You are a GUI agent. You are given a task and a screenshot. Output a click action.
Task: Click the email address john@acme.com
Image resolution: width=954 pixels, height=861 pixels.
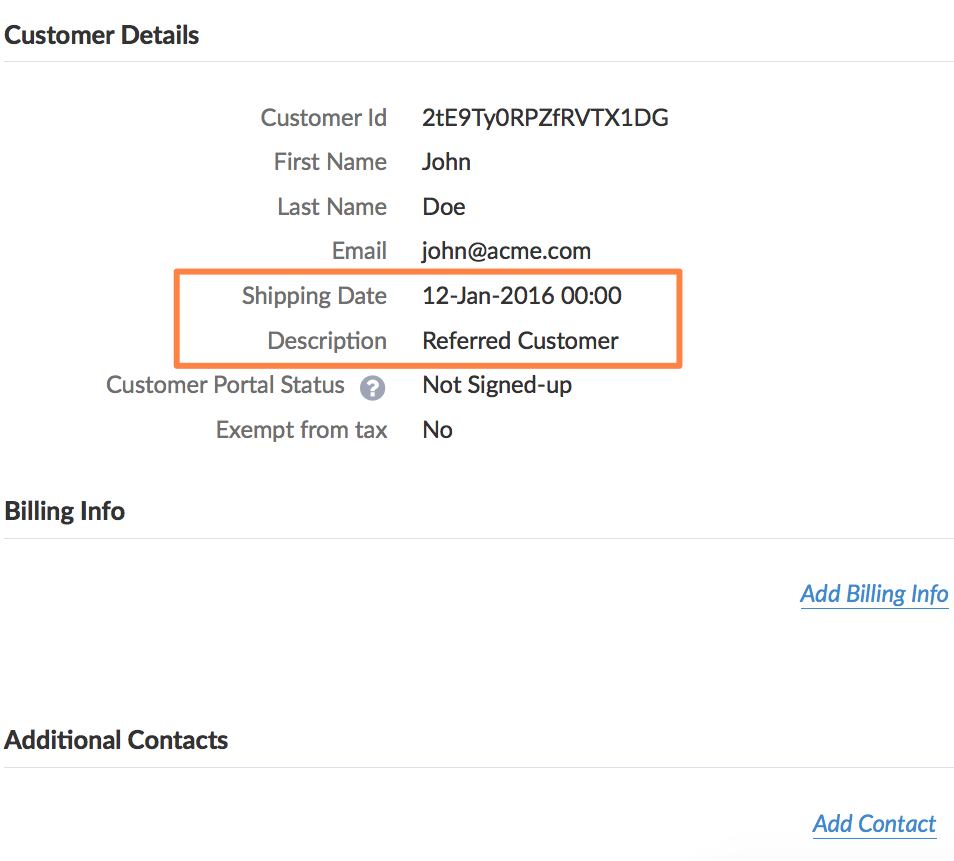coord(506,251)
